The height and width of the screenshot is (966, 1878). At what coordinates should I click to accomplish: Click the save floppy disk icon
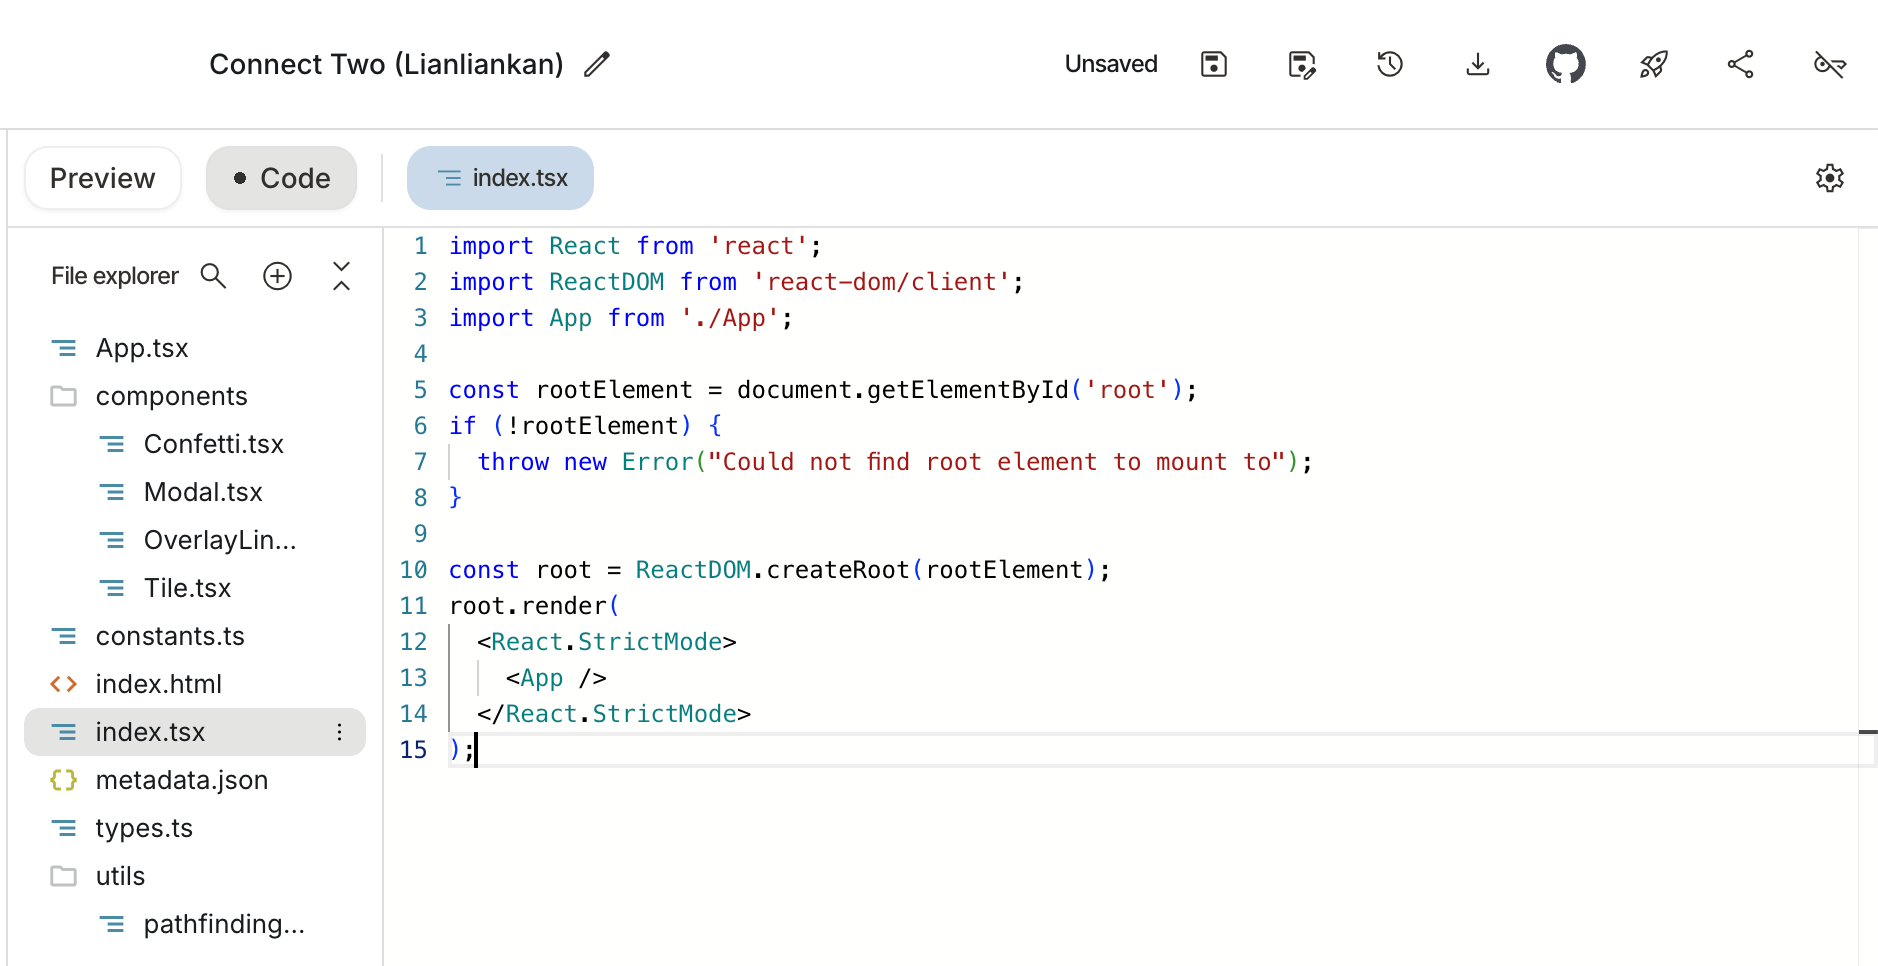click(x=1213, y=64)
